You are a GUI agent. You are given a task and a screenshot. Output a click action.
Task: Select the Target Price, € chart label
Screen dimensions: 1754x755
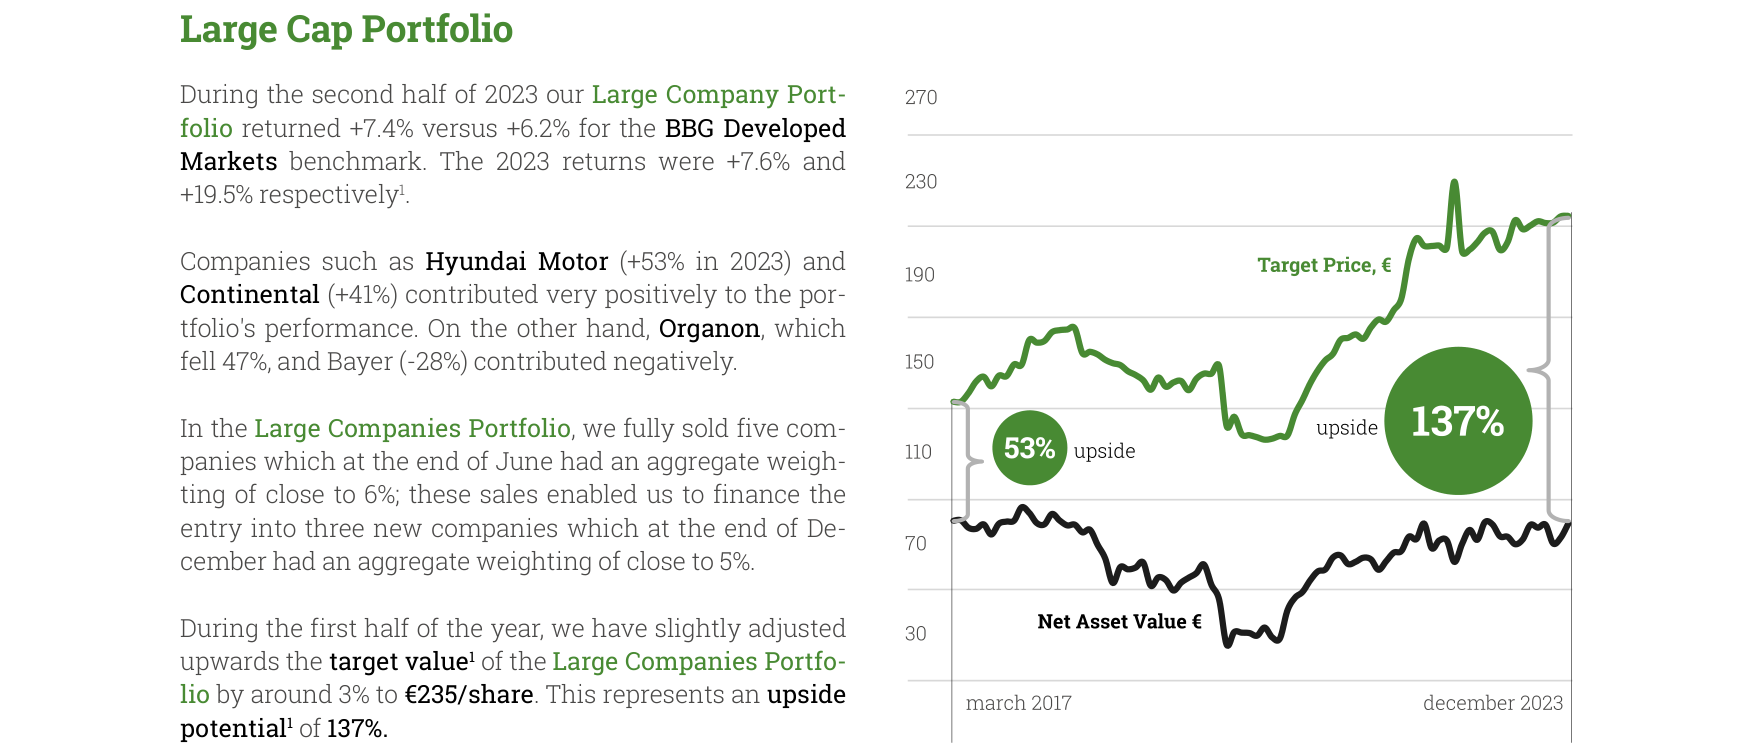pos(1324,265)
